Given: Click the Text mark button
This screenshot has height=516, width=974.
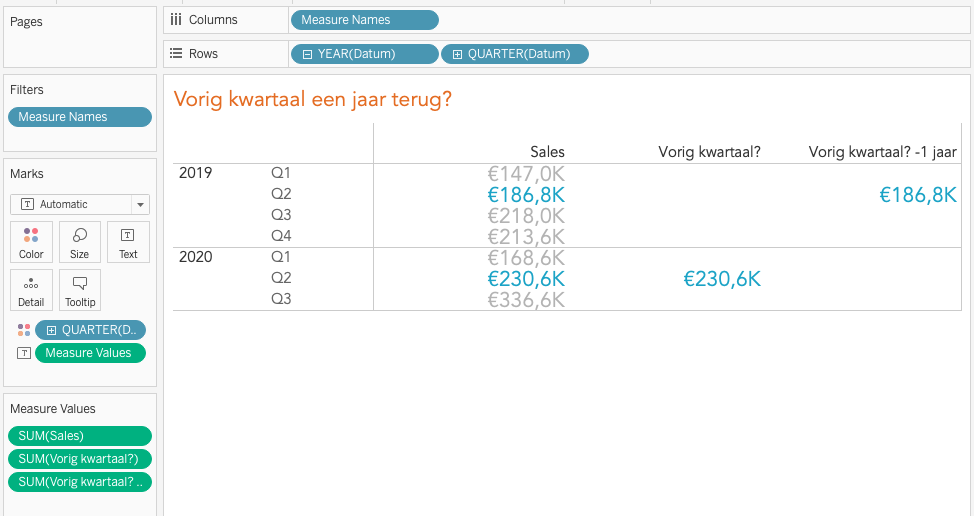Looking at the screenshot, I should (128, 241).
